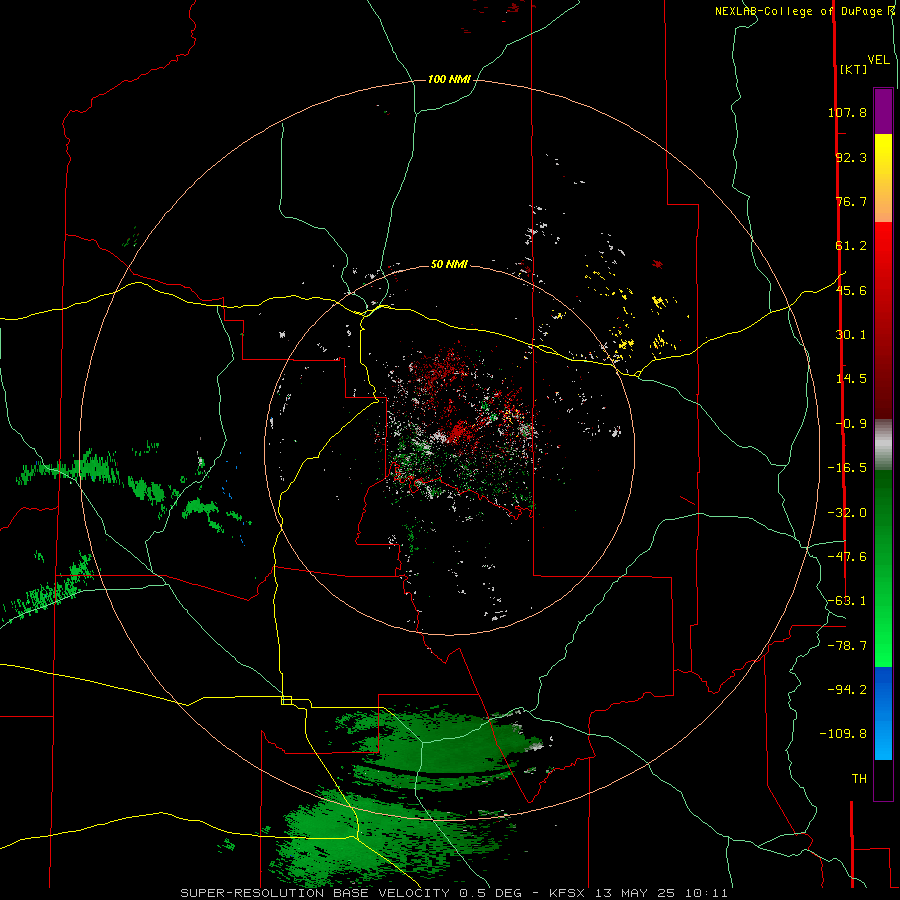The width and height of the screenshot is (900, 900).
Task: Click the green segment of velocity color bar
Action: 883,568
